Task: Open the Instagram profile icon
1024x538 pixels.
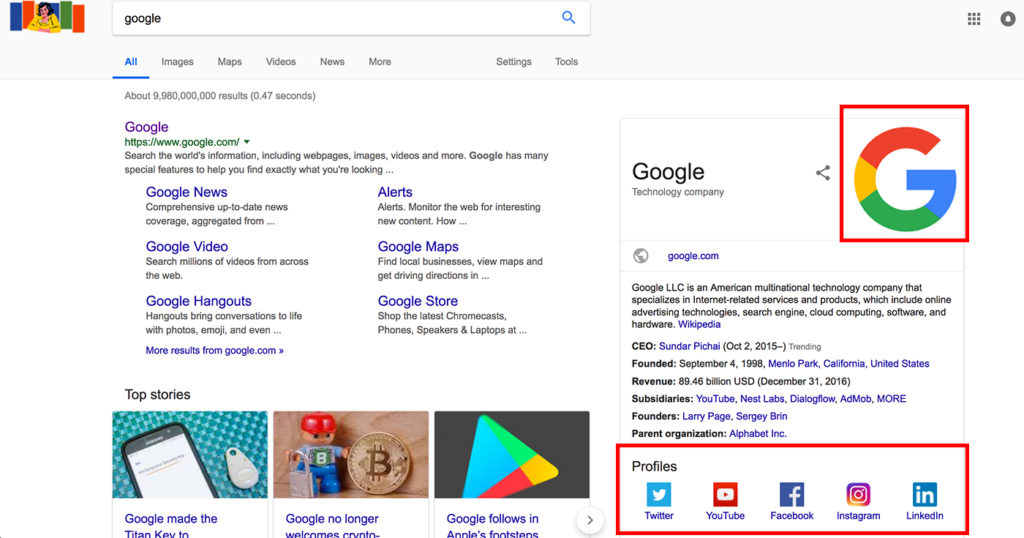Action: (x=858, y=494)
